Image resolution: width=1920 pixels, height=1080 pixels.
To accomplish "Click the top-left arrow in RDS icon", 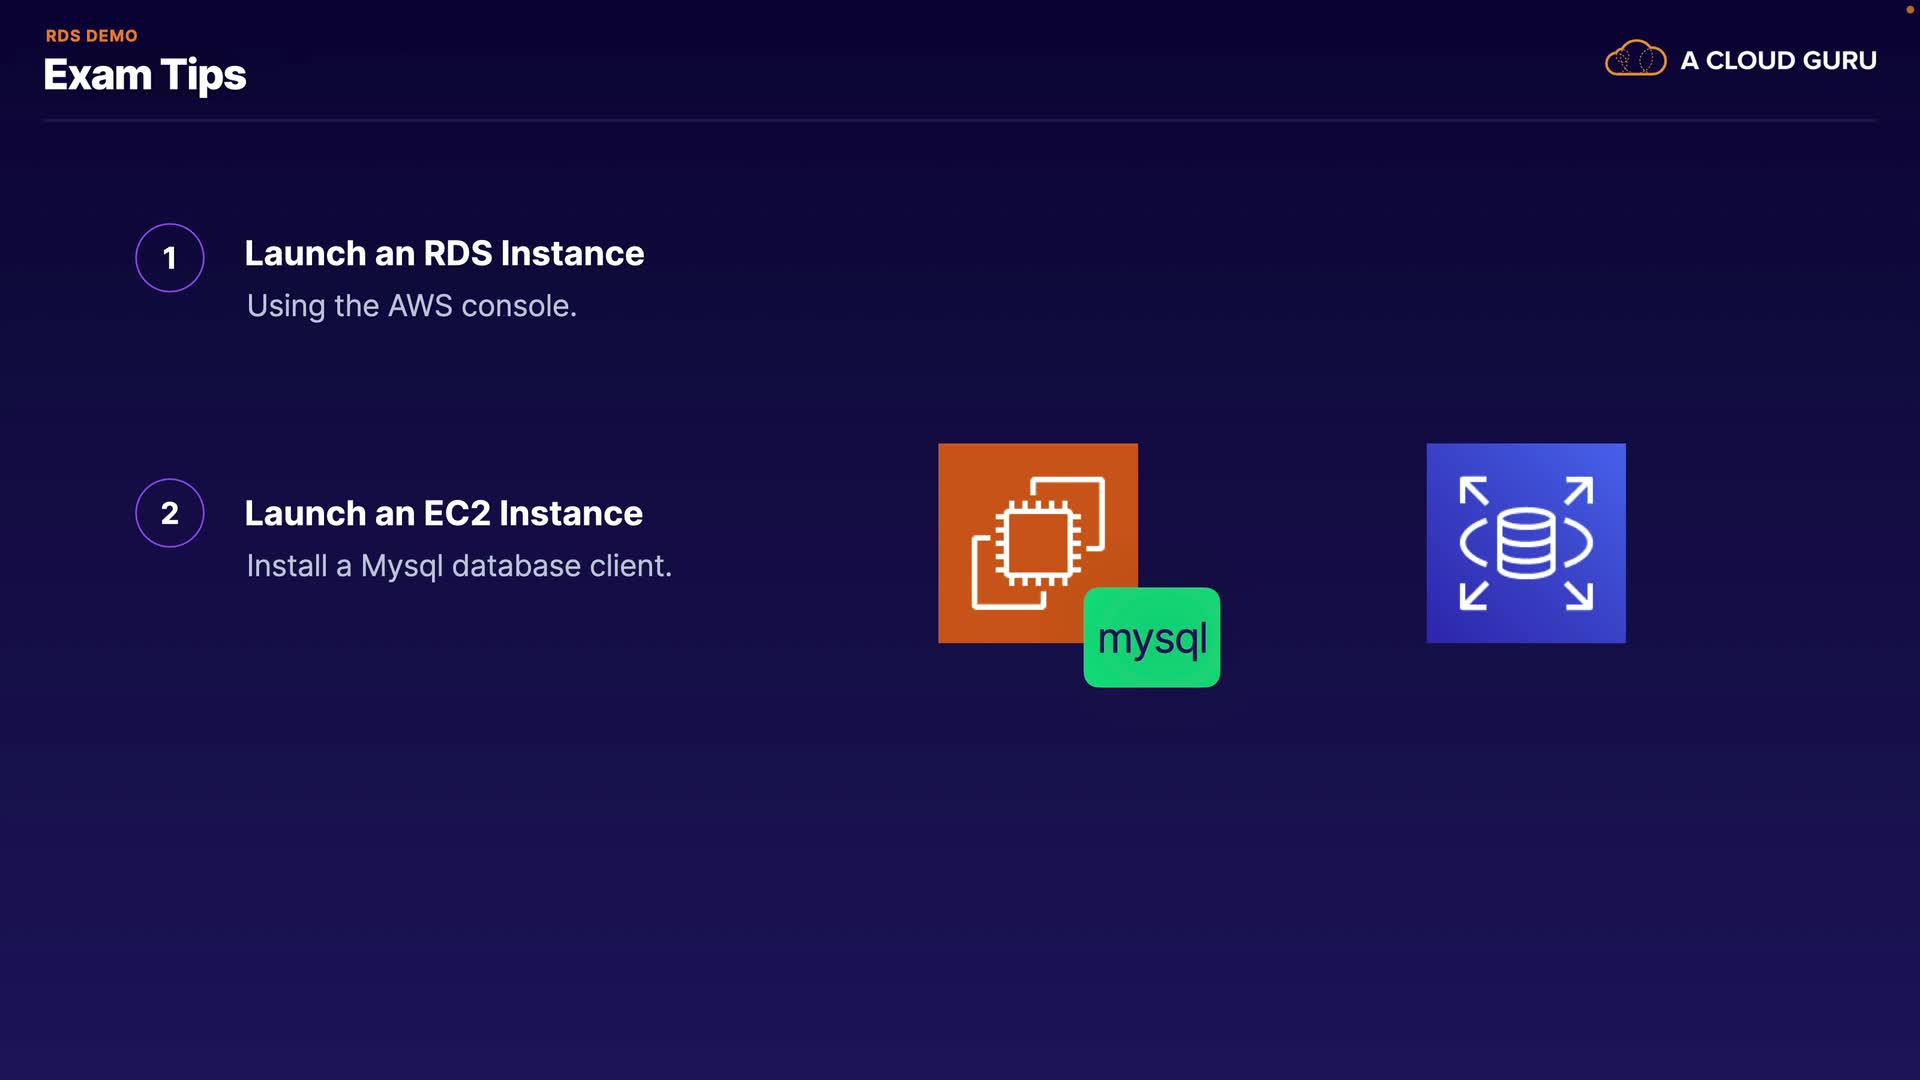I will coord(1473,490).
